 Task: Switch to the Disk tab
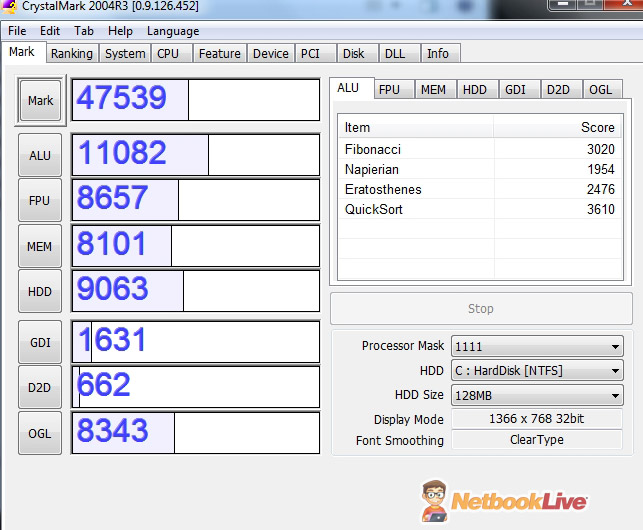click(357, 53)
